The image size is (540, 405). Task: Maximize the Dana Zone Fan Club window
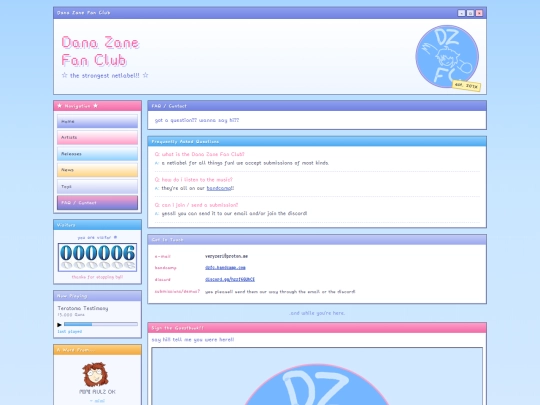tap(470, 13)
